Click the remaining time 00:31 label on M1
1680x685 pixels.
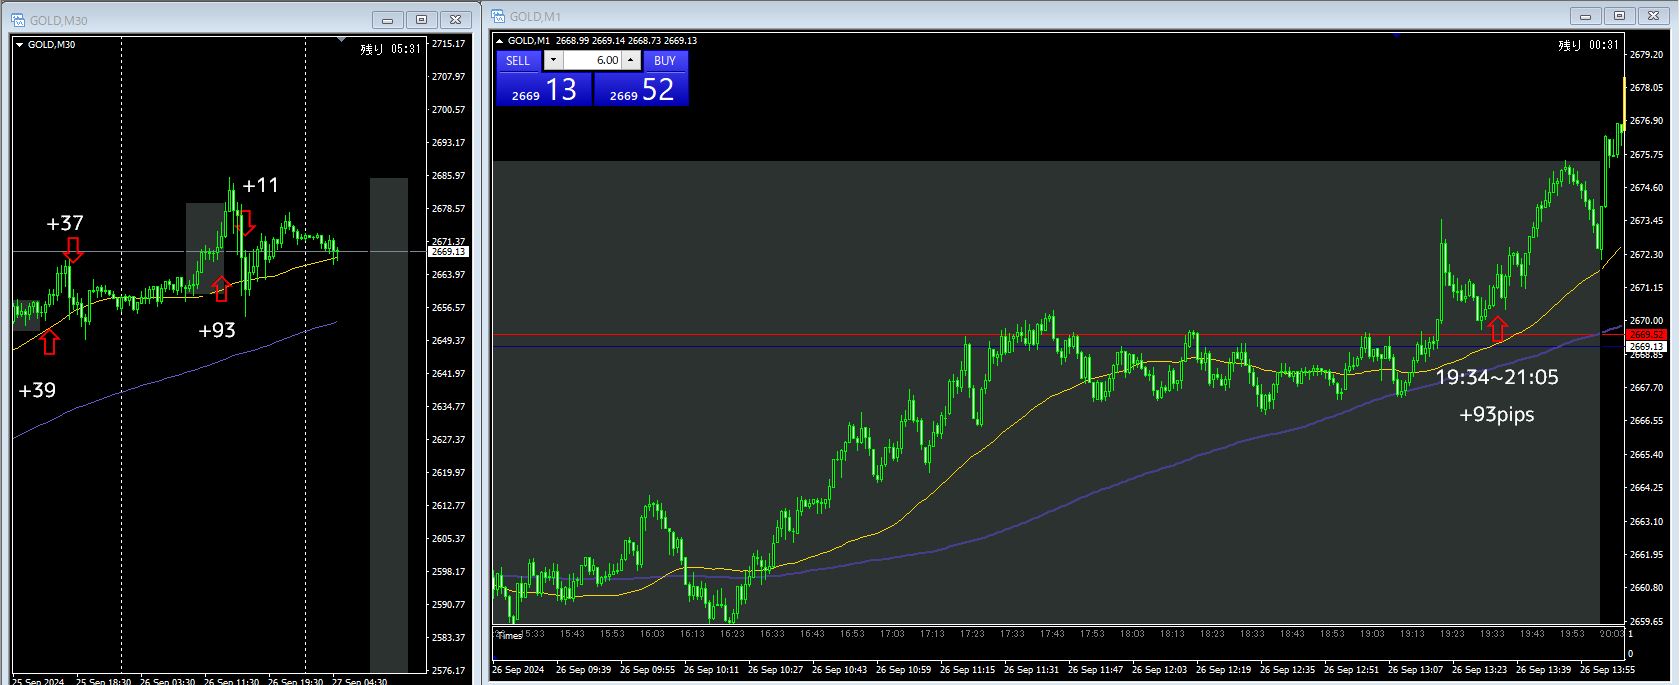(1588, 45)
